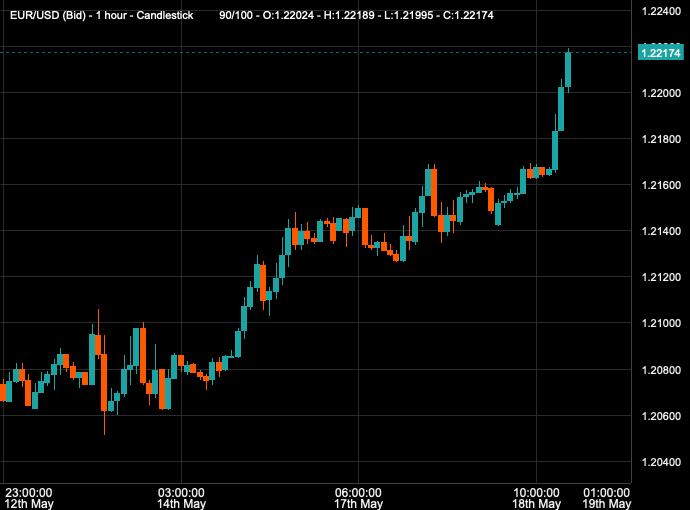The width and height of the screenshot is (690, 510).
Task: Click the OHLC readout O:1.22024 text
Action: tap(288, 15)
